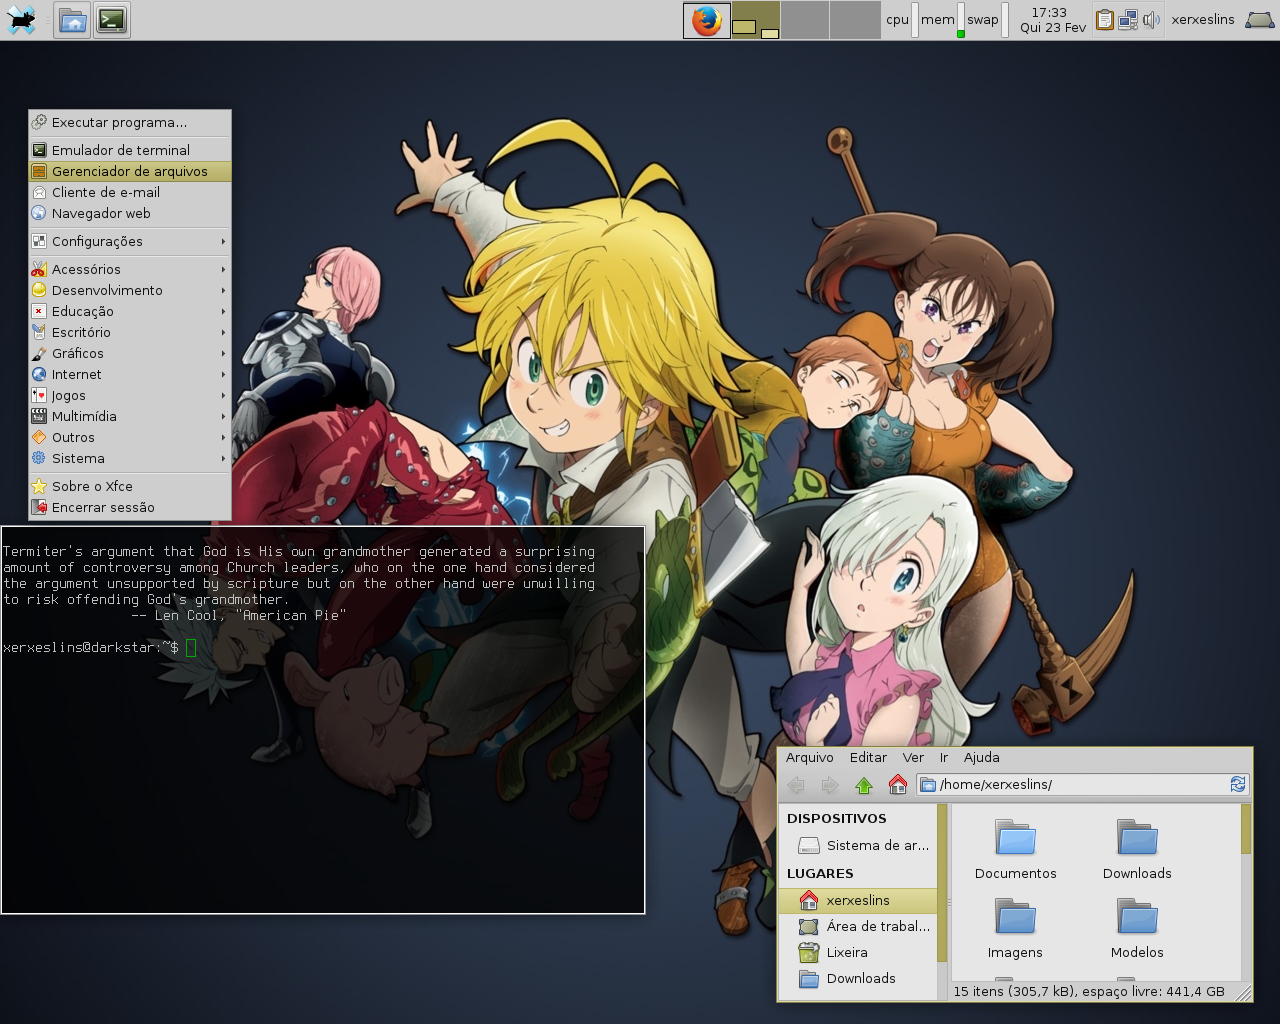Open Ajuda menu in file manager
The width and height of the screenshot is (1280, 1024).
tap(982, 757)
